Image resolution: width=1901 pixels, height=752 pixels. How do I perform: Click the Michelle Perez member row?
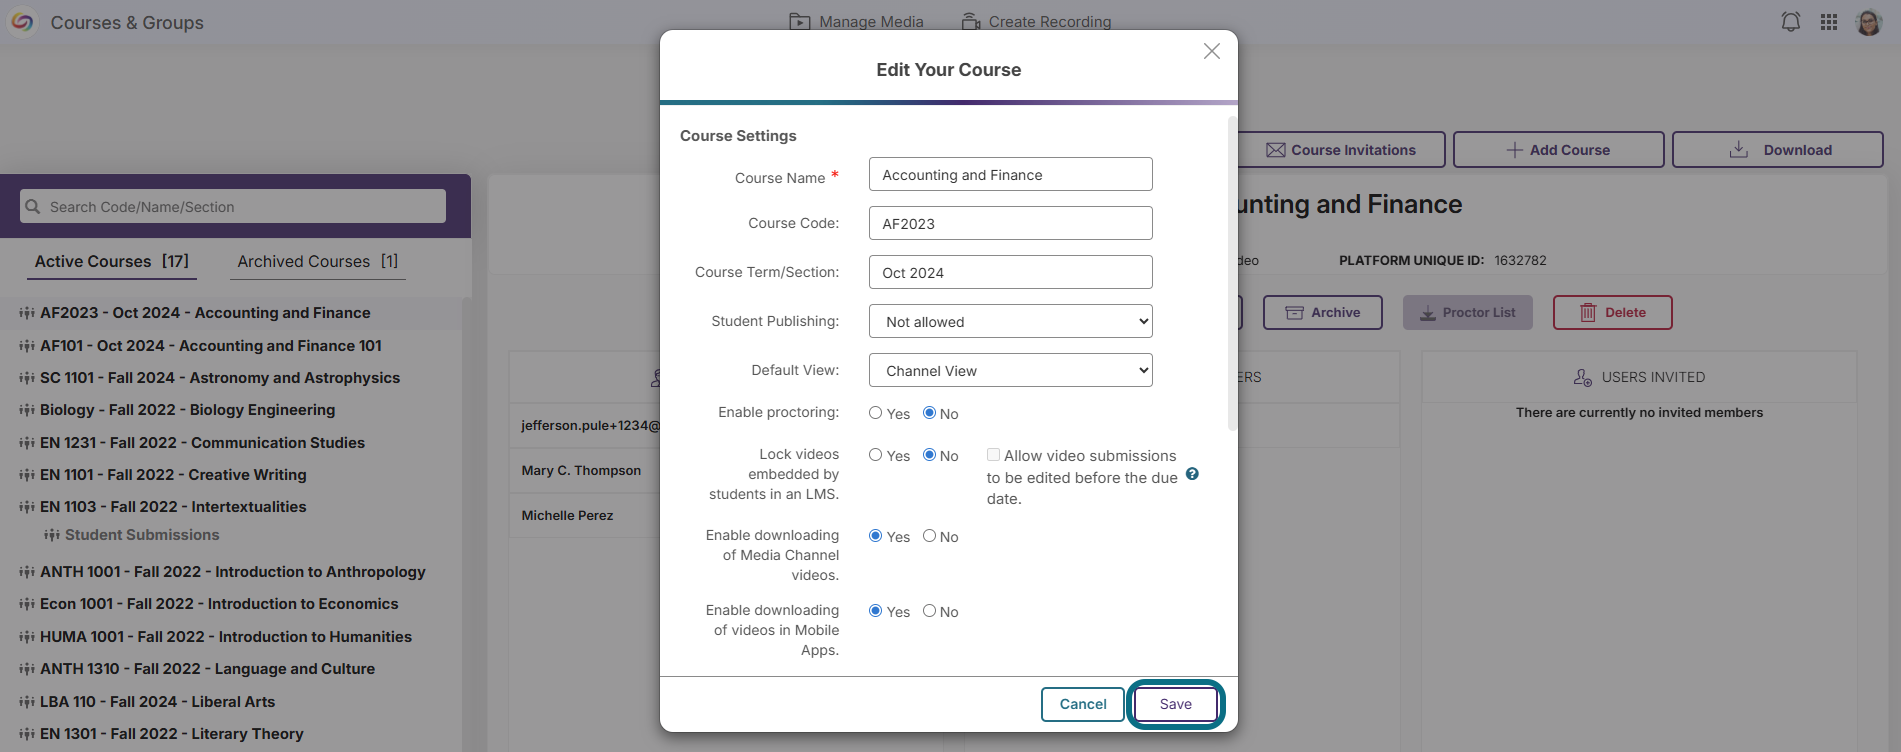tap(584, 515)
